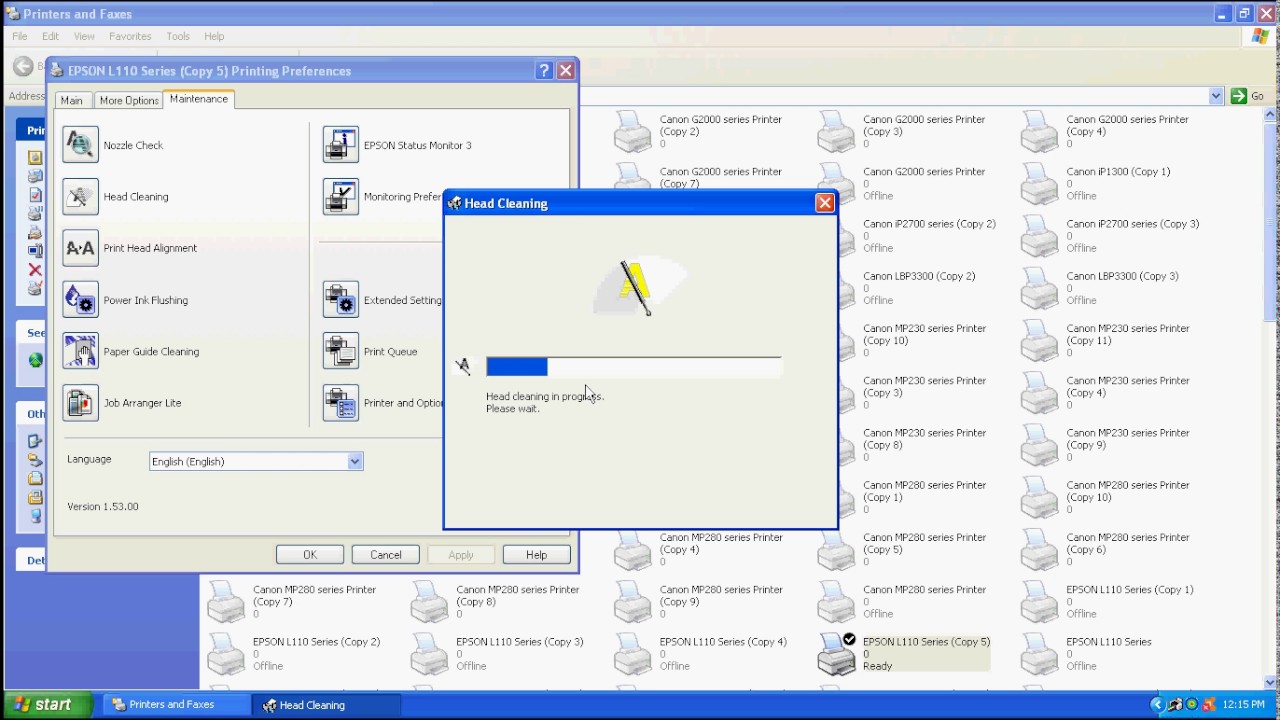Viewport: 1280px width, 720px height.
Task: Click the context help question mark button
Action: click(x=544, y=70)
